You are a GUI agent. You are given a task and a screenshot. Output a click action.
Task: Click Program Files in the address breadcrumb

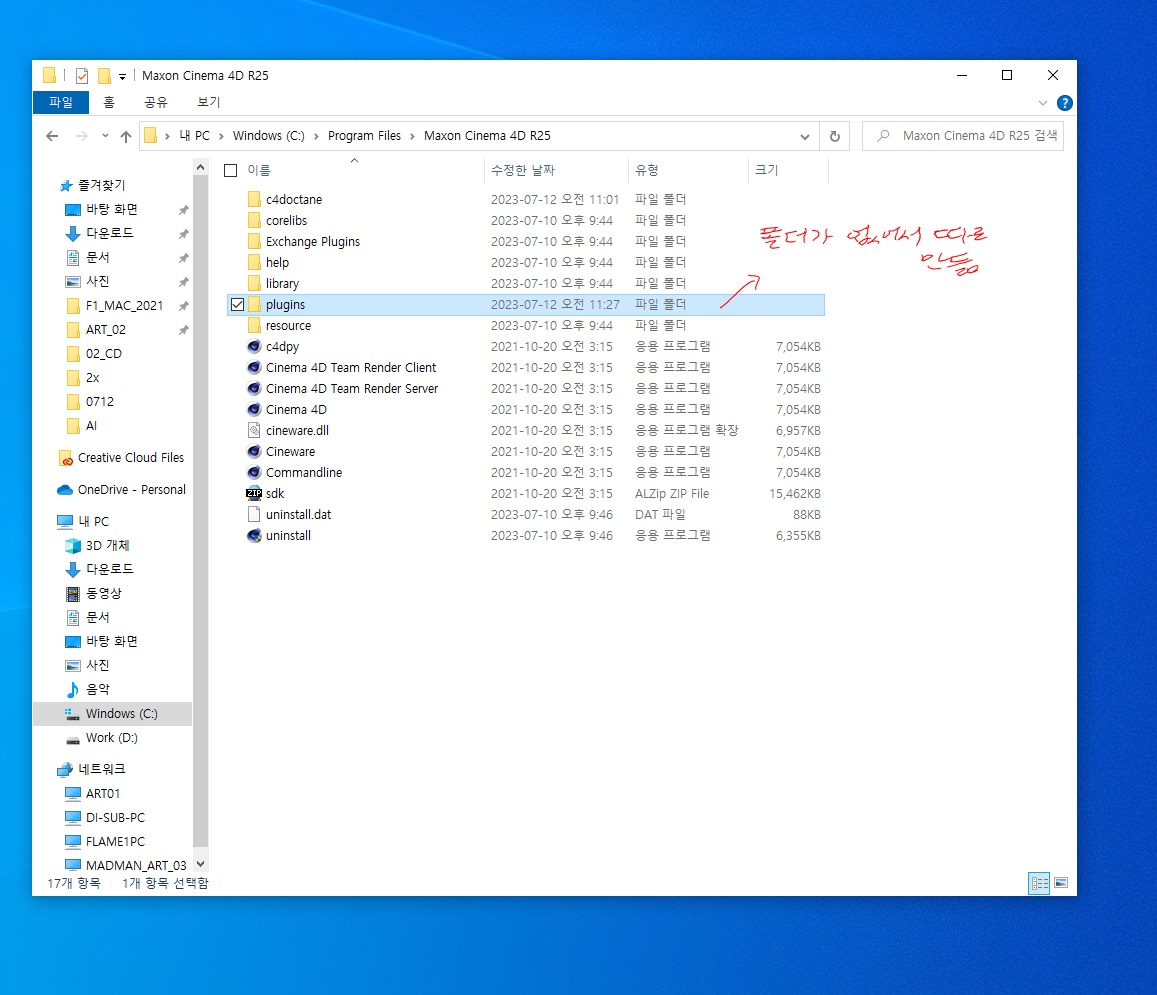(364, 136)
